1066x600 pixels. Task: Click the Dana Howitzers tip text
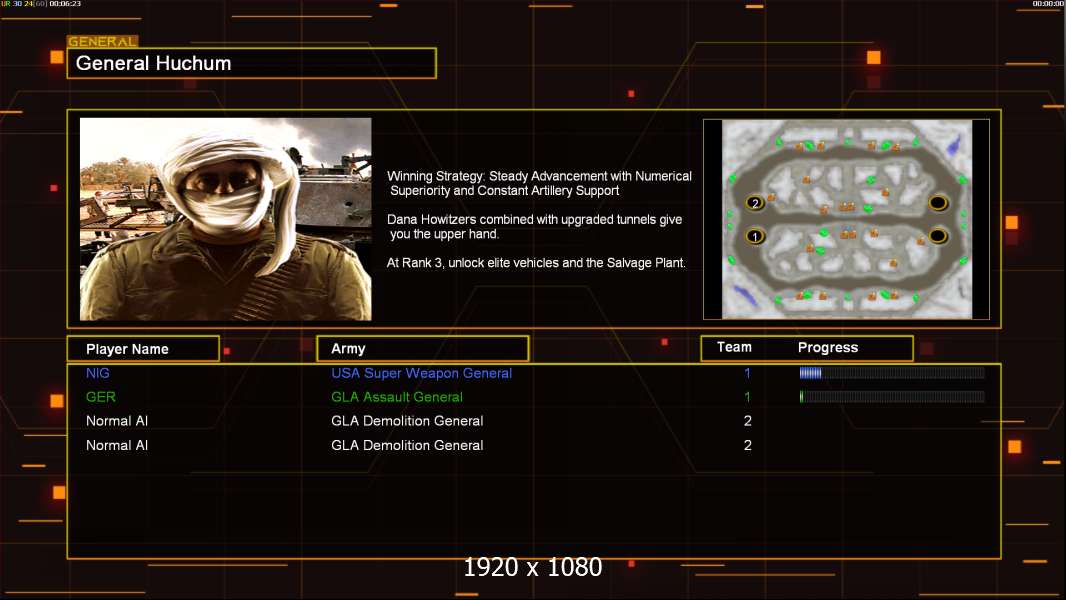tap(534, 226)
